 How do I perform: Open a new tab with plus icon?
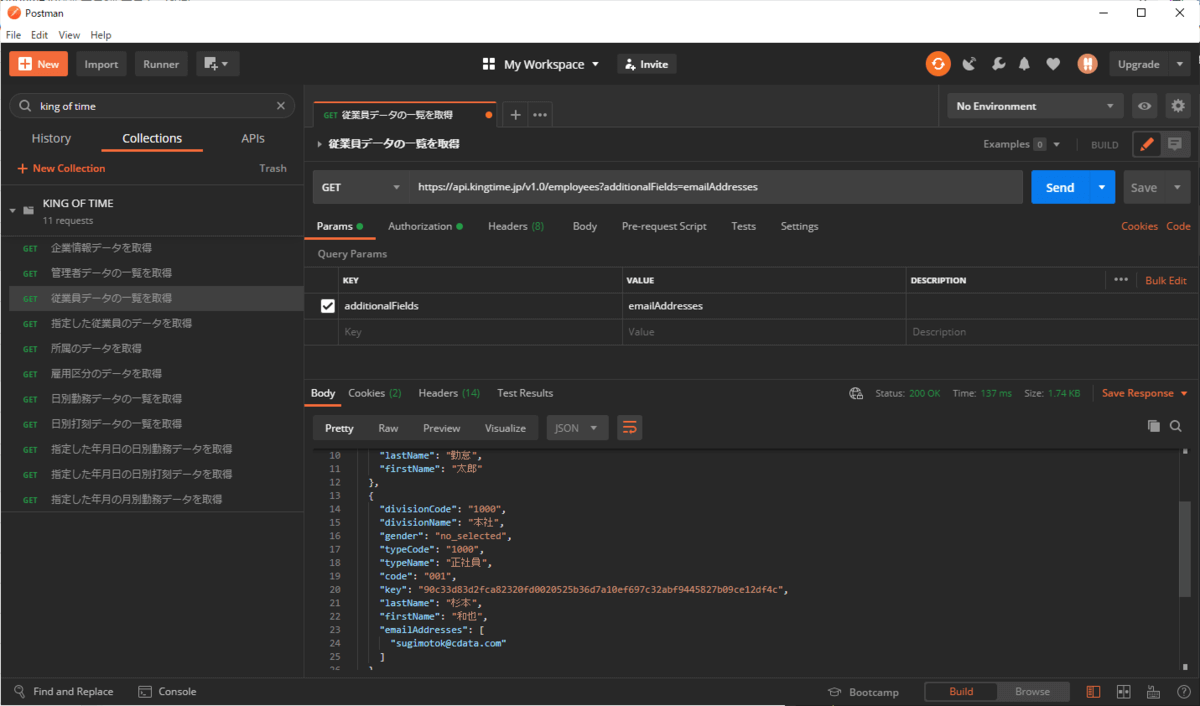click(x=515, y=115)
